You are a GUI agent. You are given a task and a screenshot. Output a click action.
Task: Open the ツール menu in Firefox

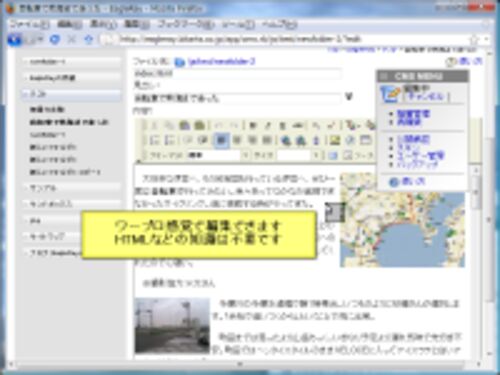[x=238, y=24]
